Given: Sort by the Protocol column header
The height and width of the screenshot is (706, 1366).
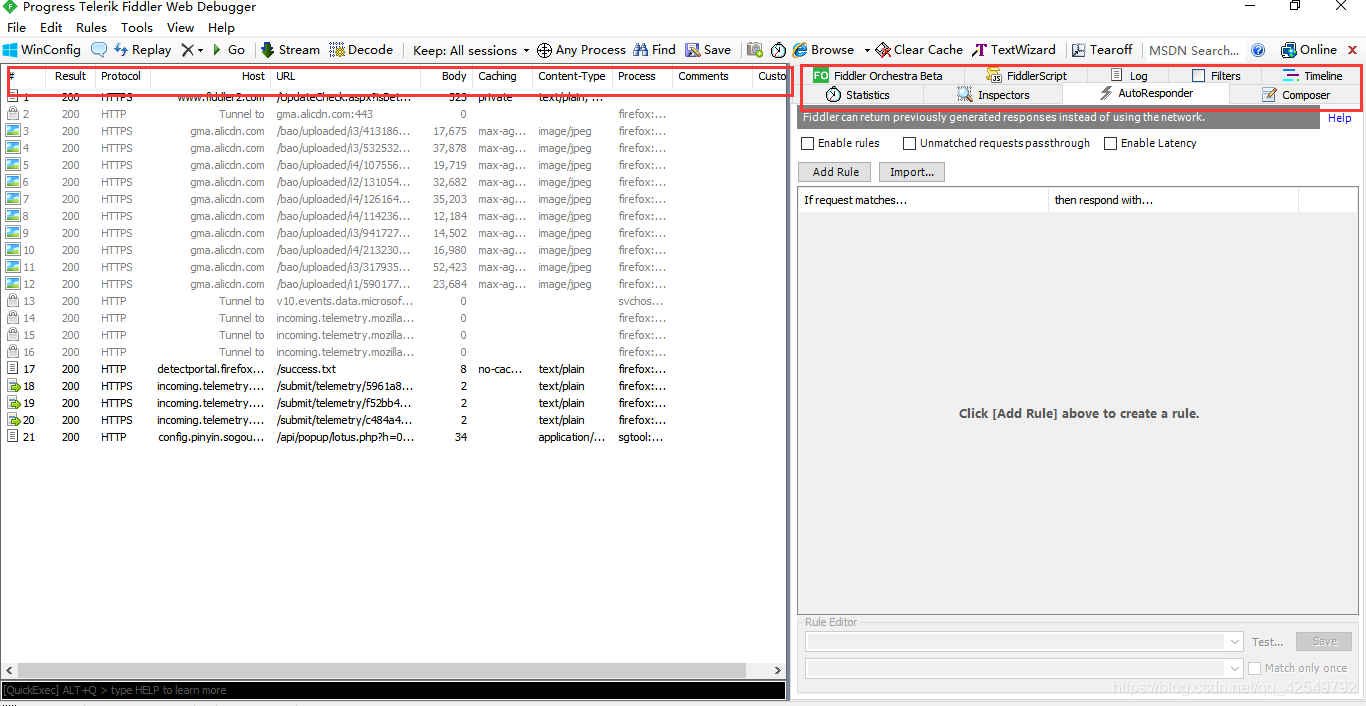Looking at the screenshot, I should click(x=121, y=76).
